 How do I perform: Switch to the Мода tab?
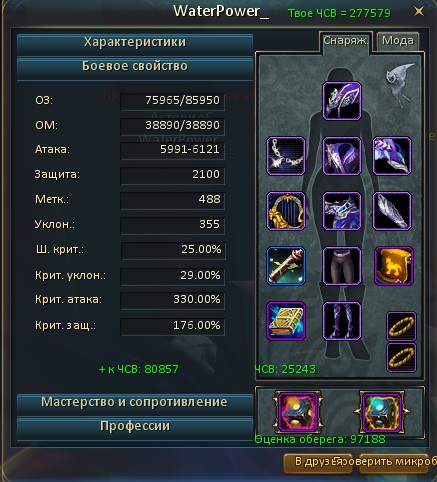click(x=398, y=41)
